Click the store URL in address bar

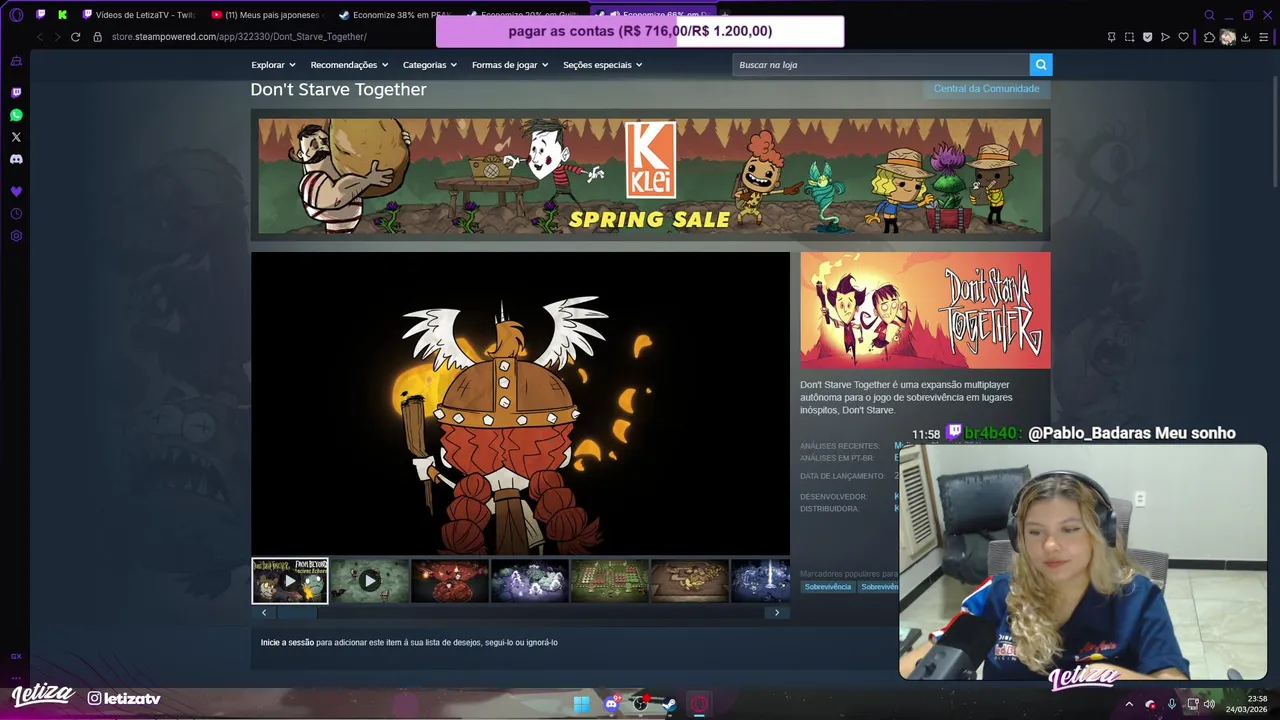point(239,37)
